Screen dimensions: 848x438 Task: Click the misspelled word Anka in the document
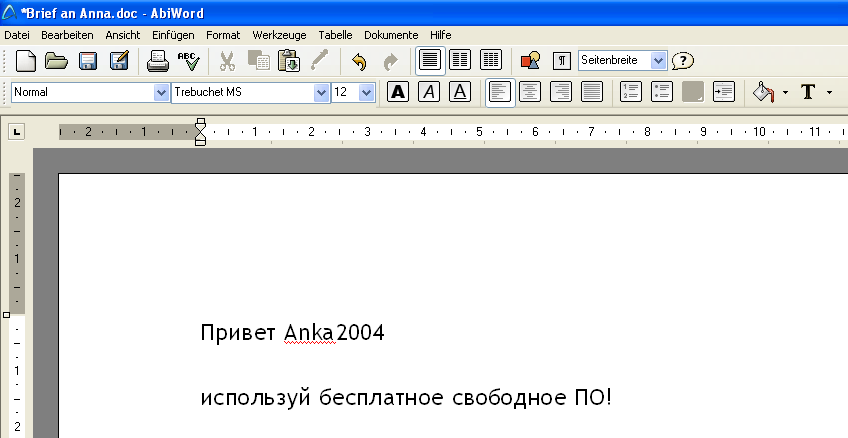coord(309,333)
